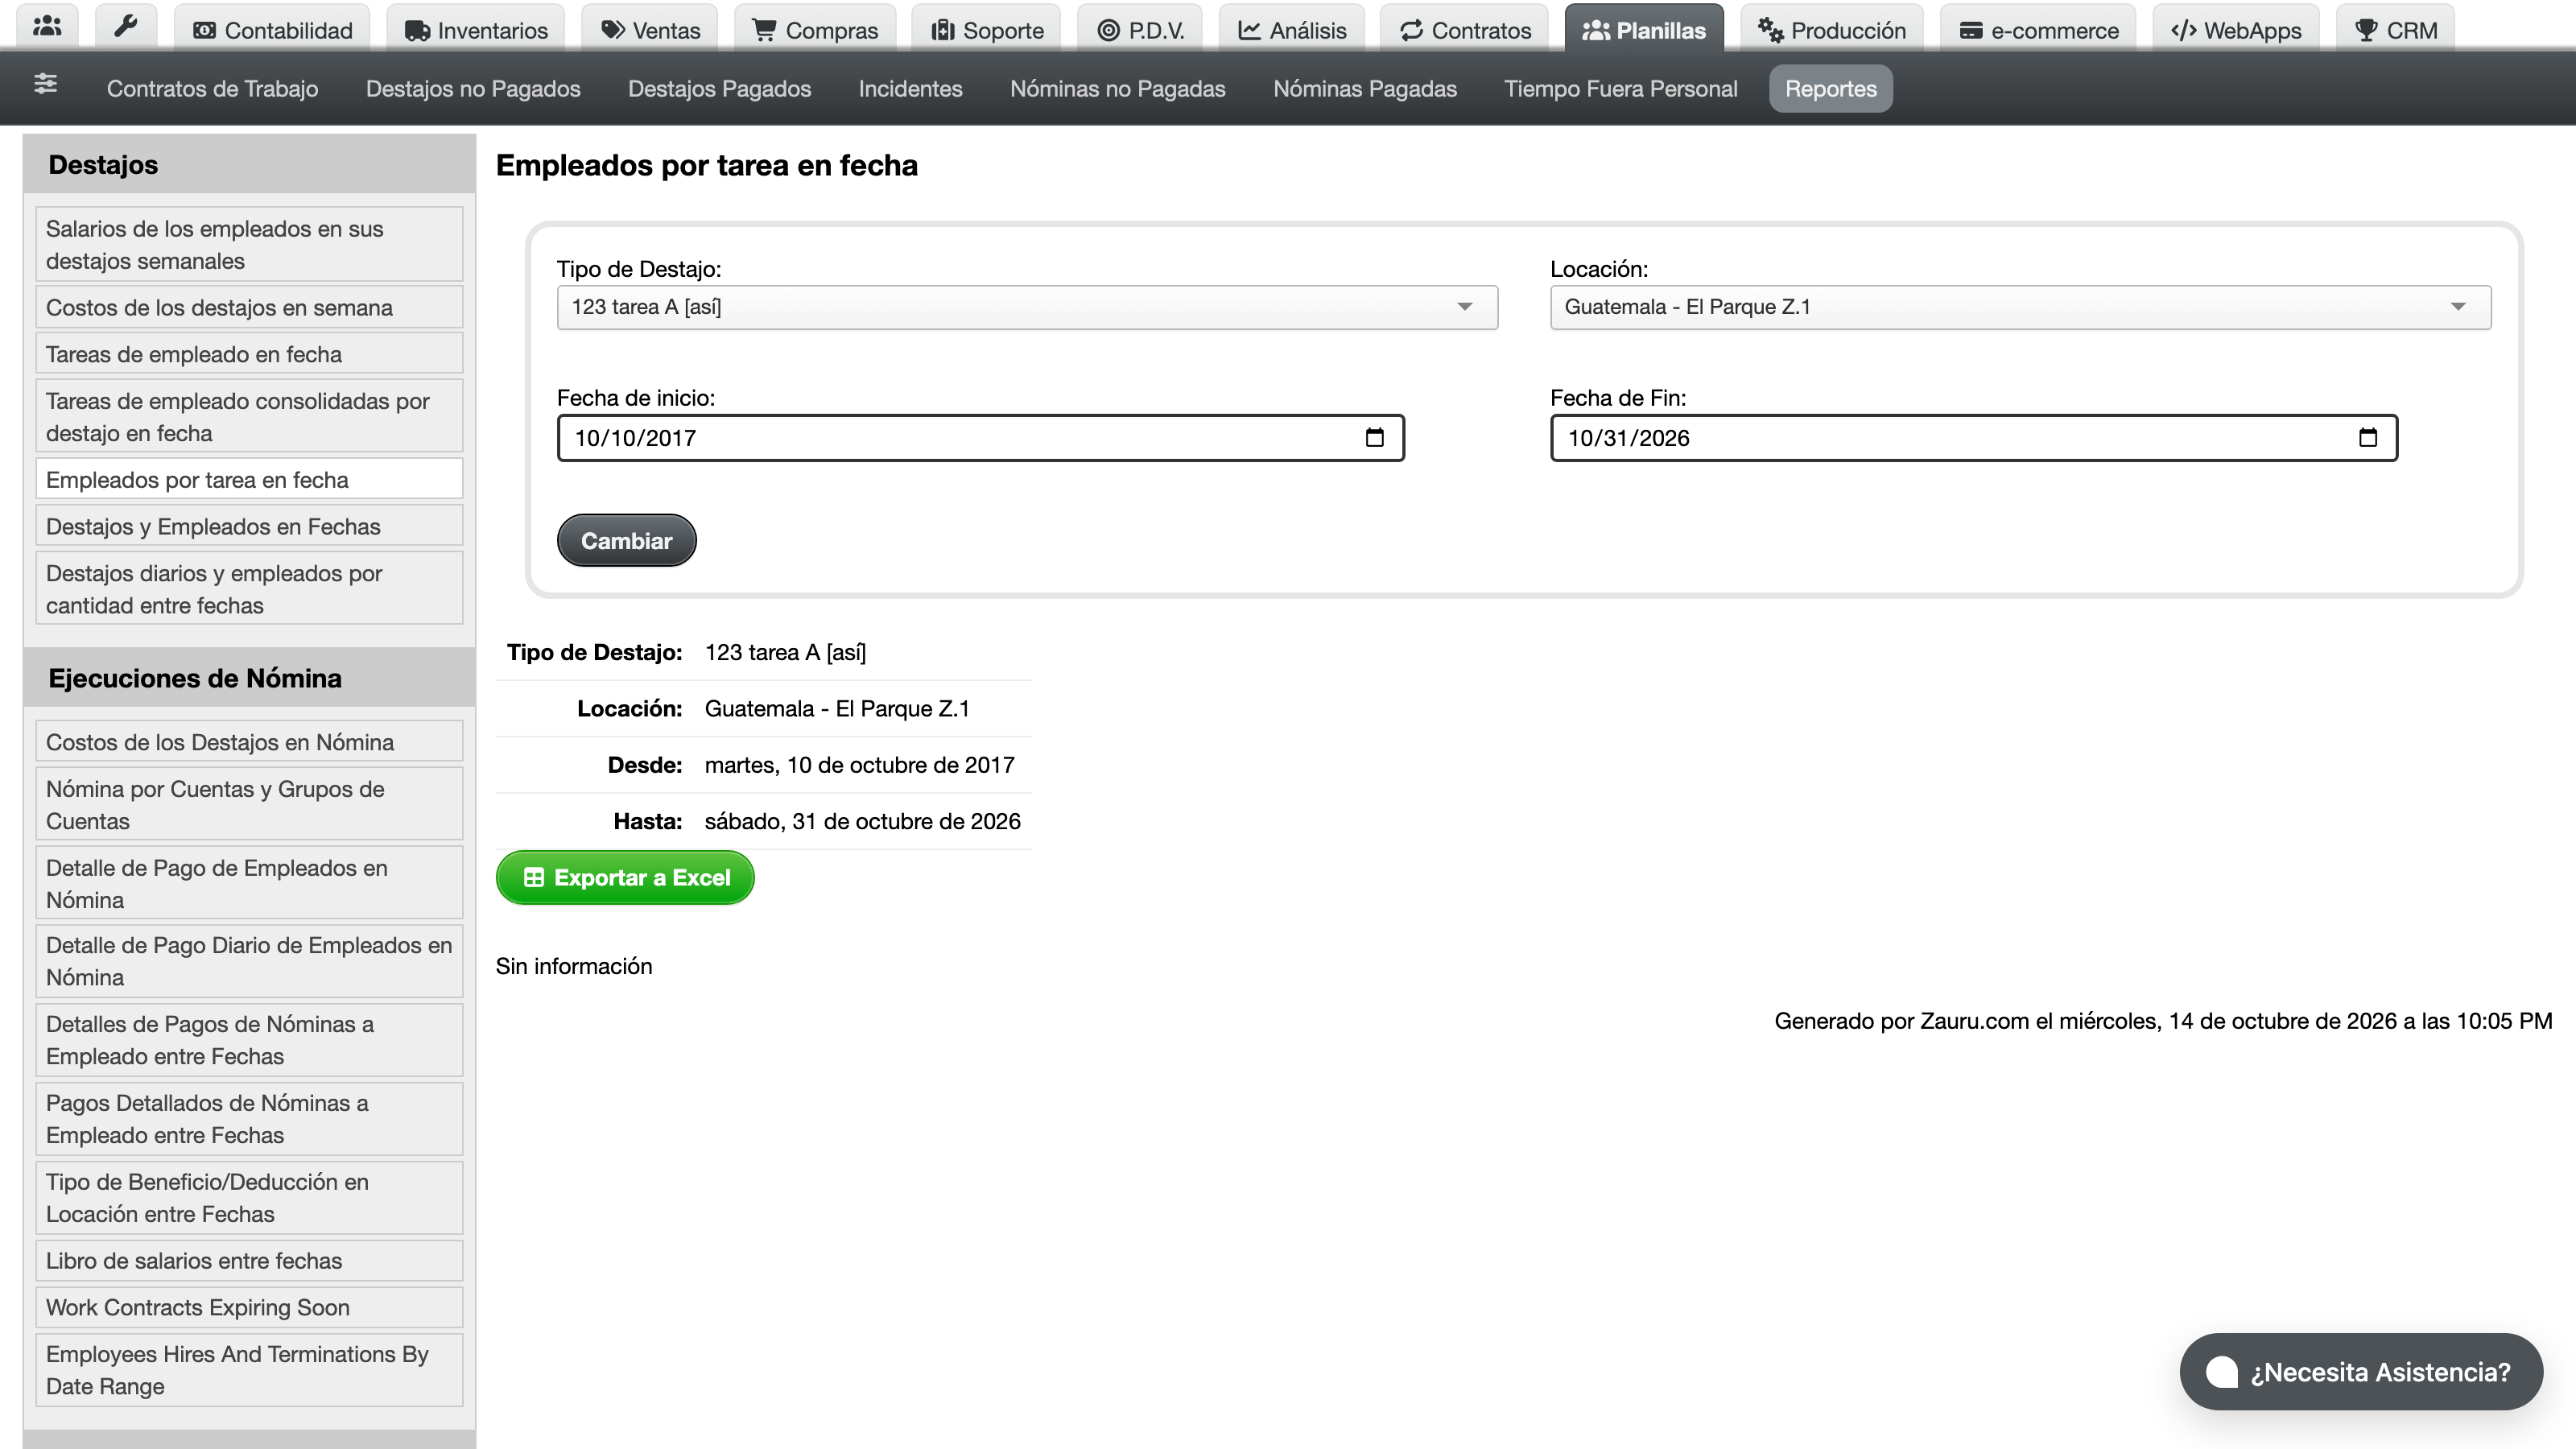The image size is (2576, 1449).
Task: Open the WebApps tab
Action: [x=2236, y=29]
